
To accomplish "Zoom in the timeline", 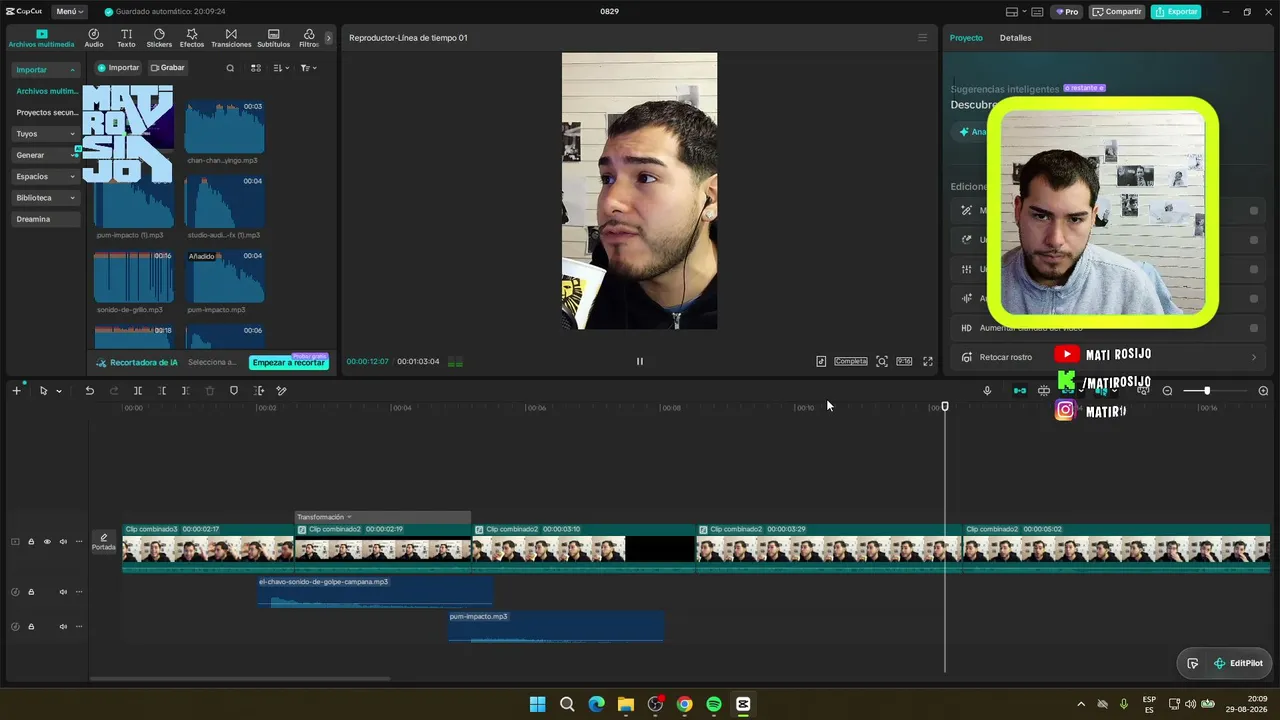I will tap(1263, 391).
